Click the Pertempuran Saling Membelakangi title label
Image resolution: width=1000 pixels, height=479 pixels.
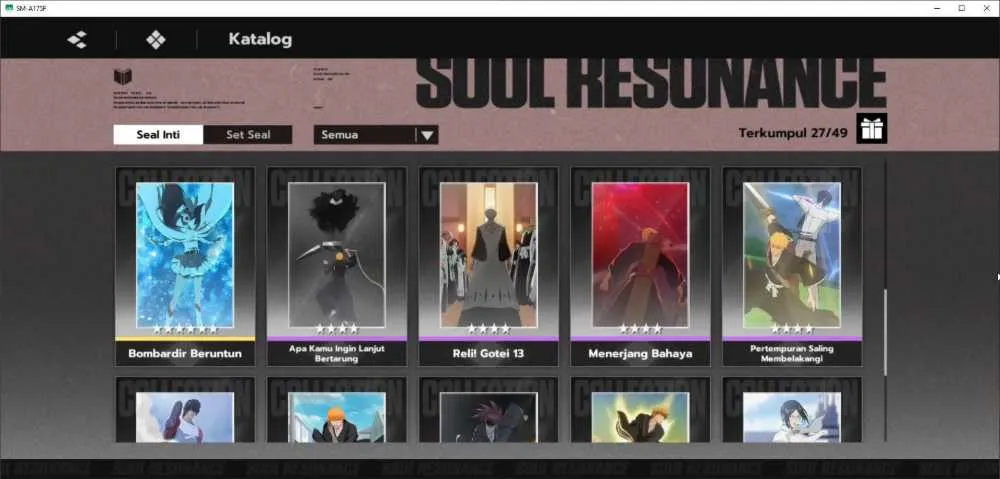[x=792, y=353]
